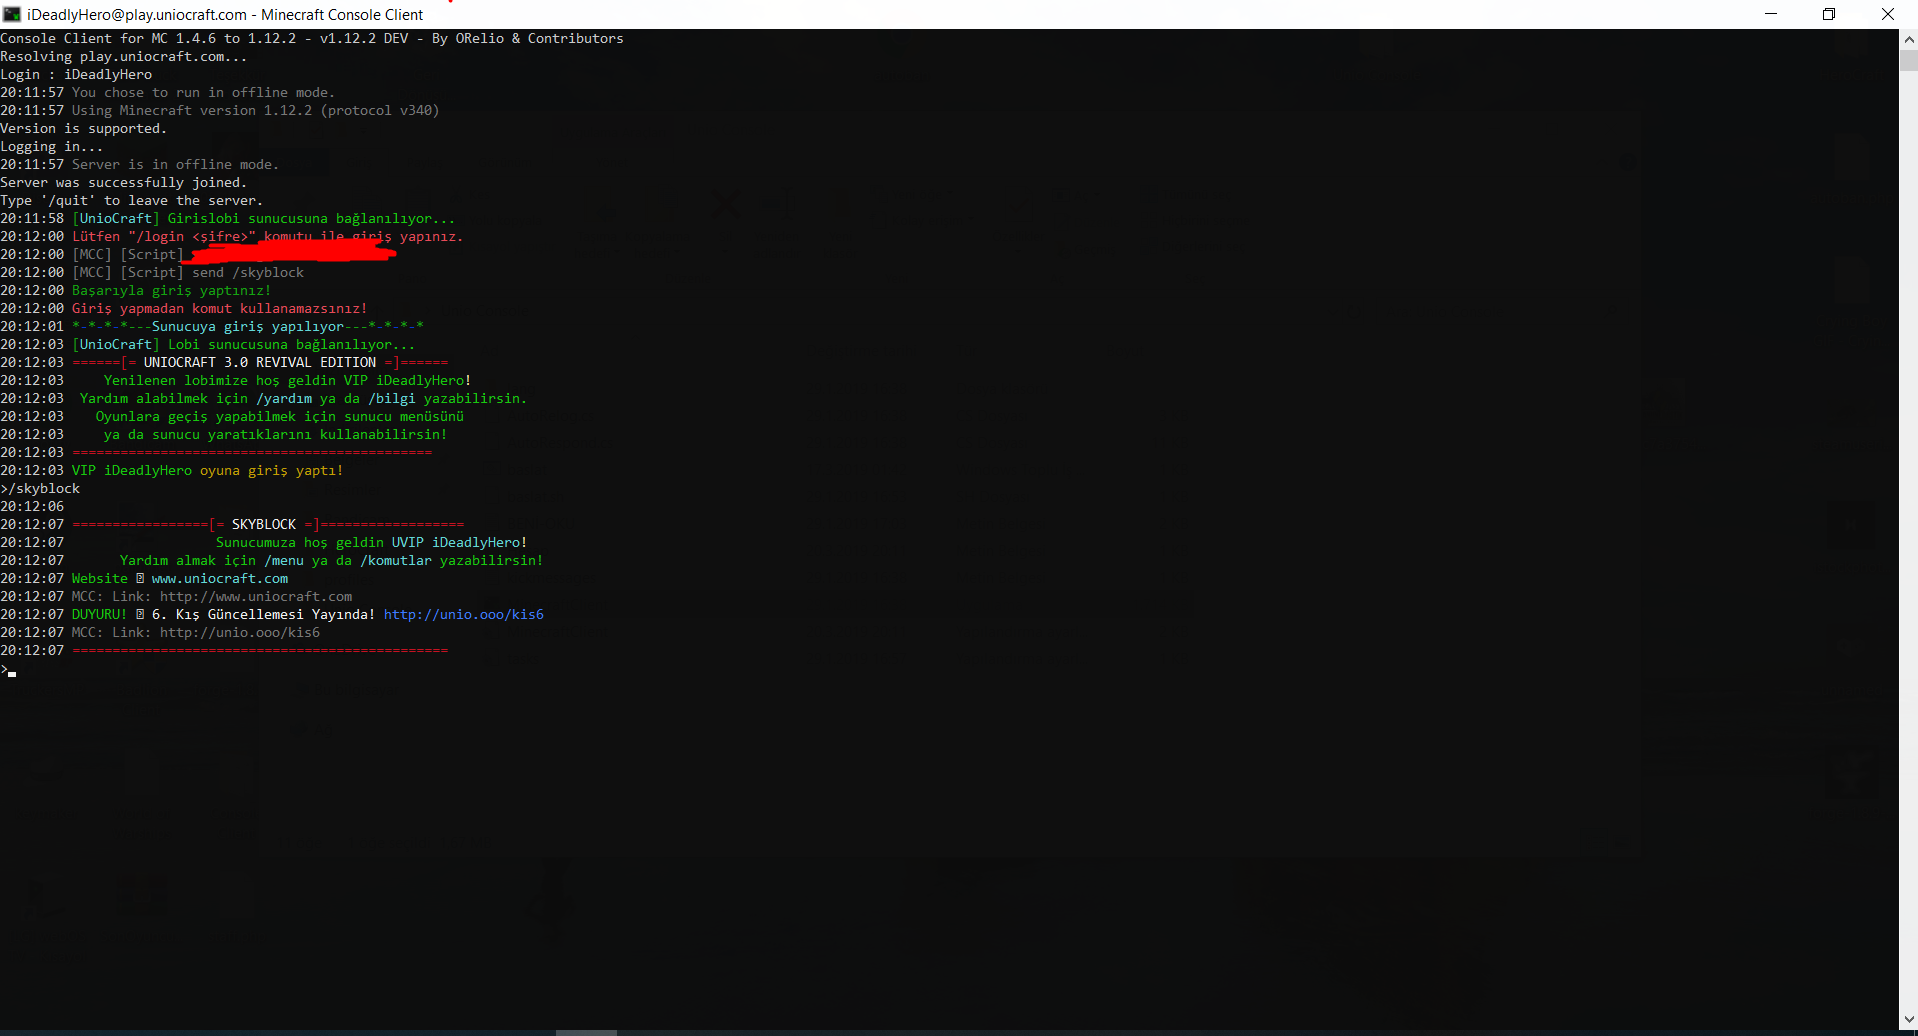Click "Type '/quit' to leave the server." line
The height and width of the screenshot is (1036, 1918).
132,200
